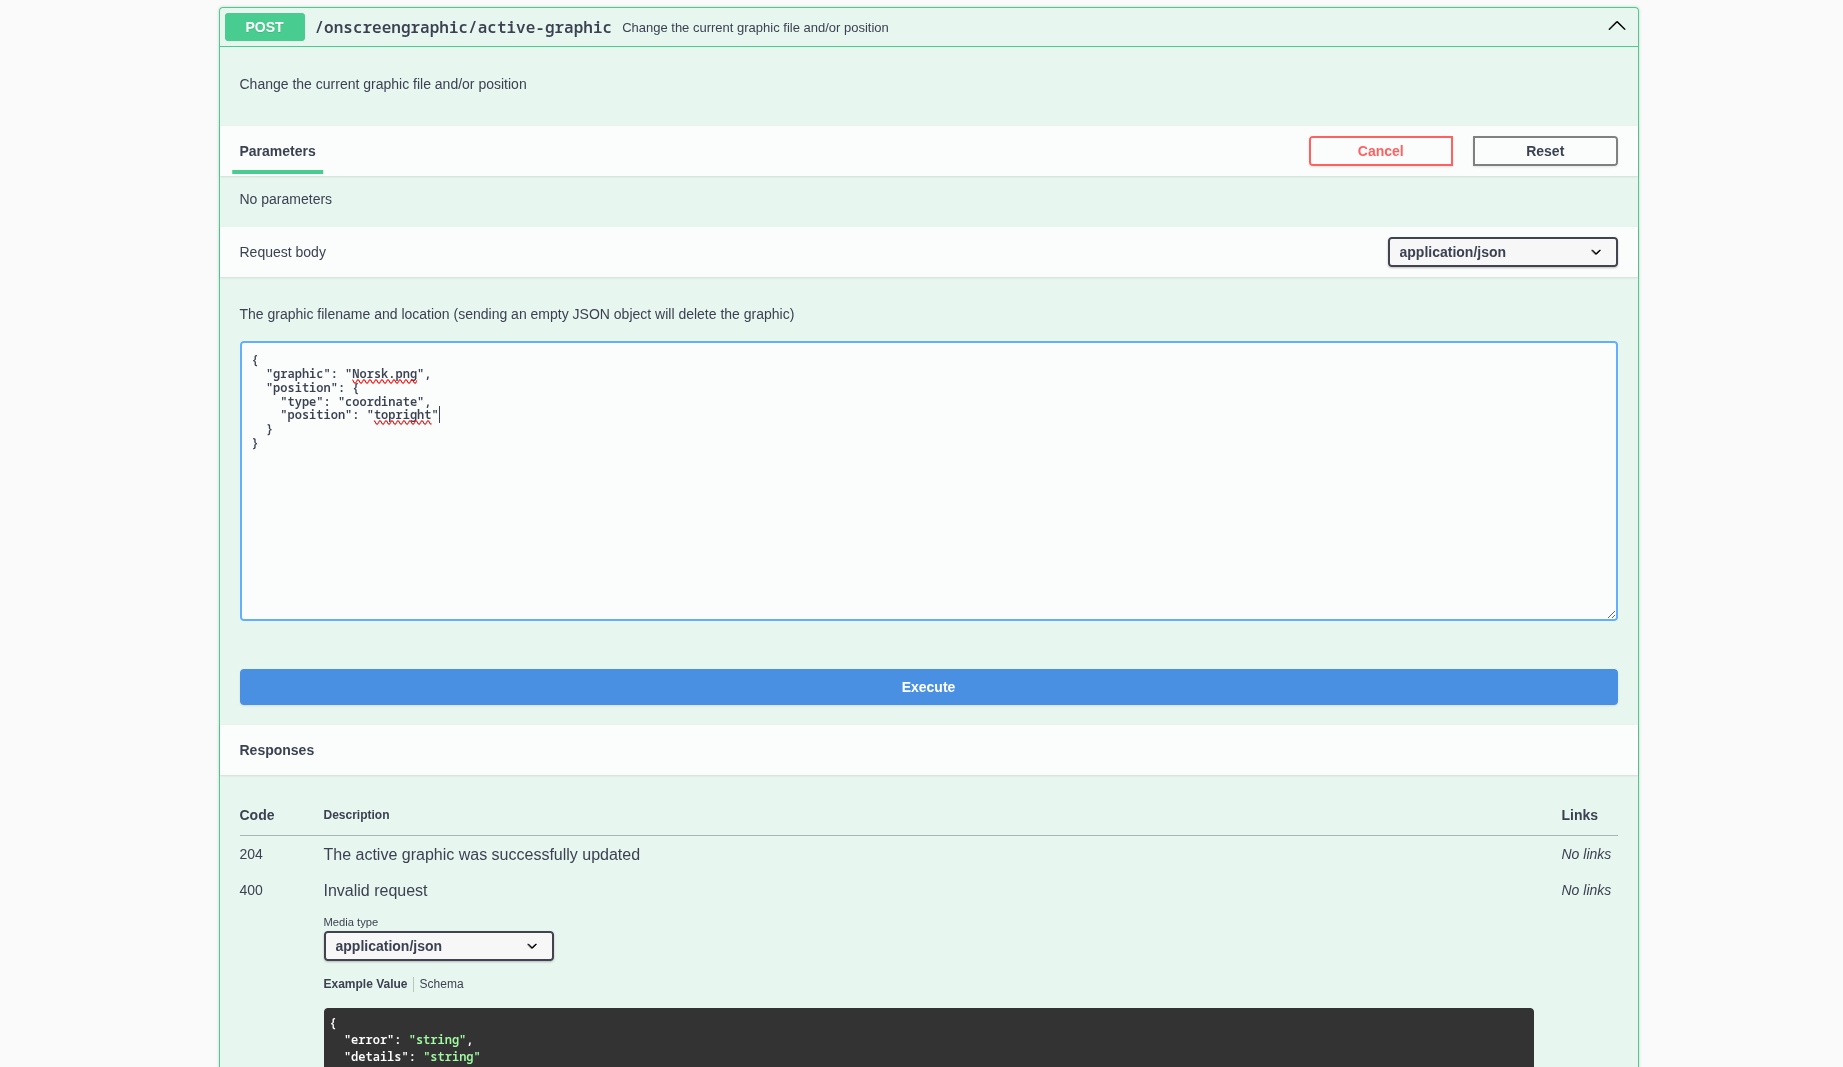Switch to the Schema tab
The image size is (1843, 1067).
(441, 984)
